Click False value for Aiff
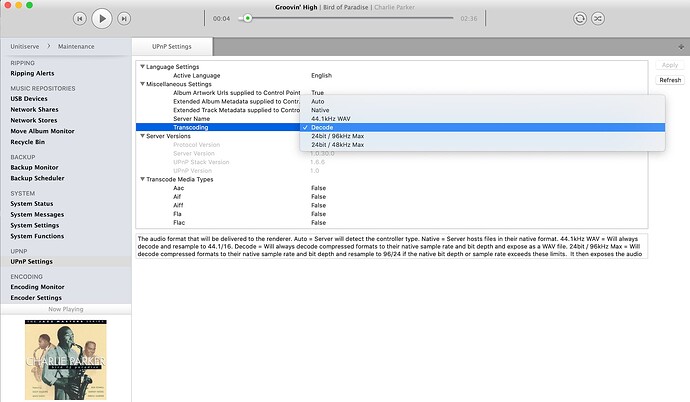The image size is (690, 402). tap(319, 205)
